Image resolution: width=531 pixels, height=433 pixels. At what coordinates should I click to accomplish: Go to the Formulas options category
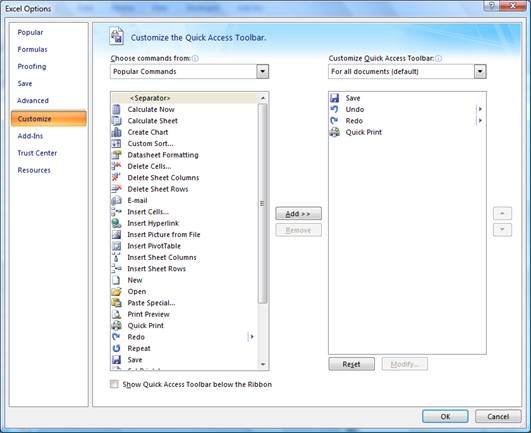point(33,49)
